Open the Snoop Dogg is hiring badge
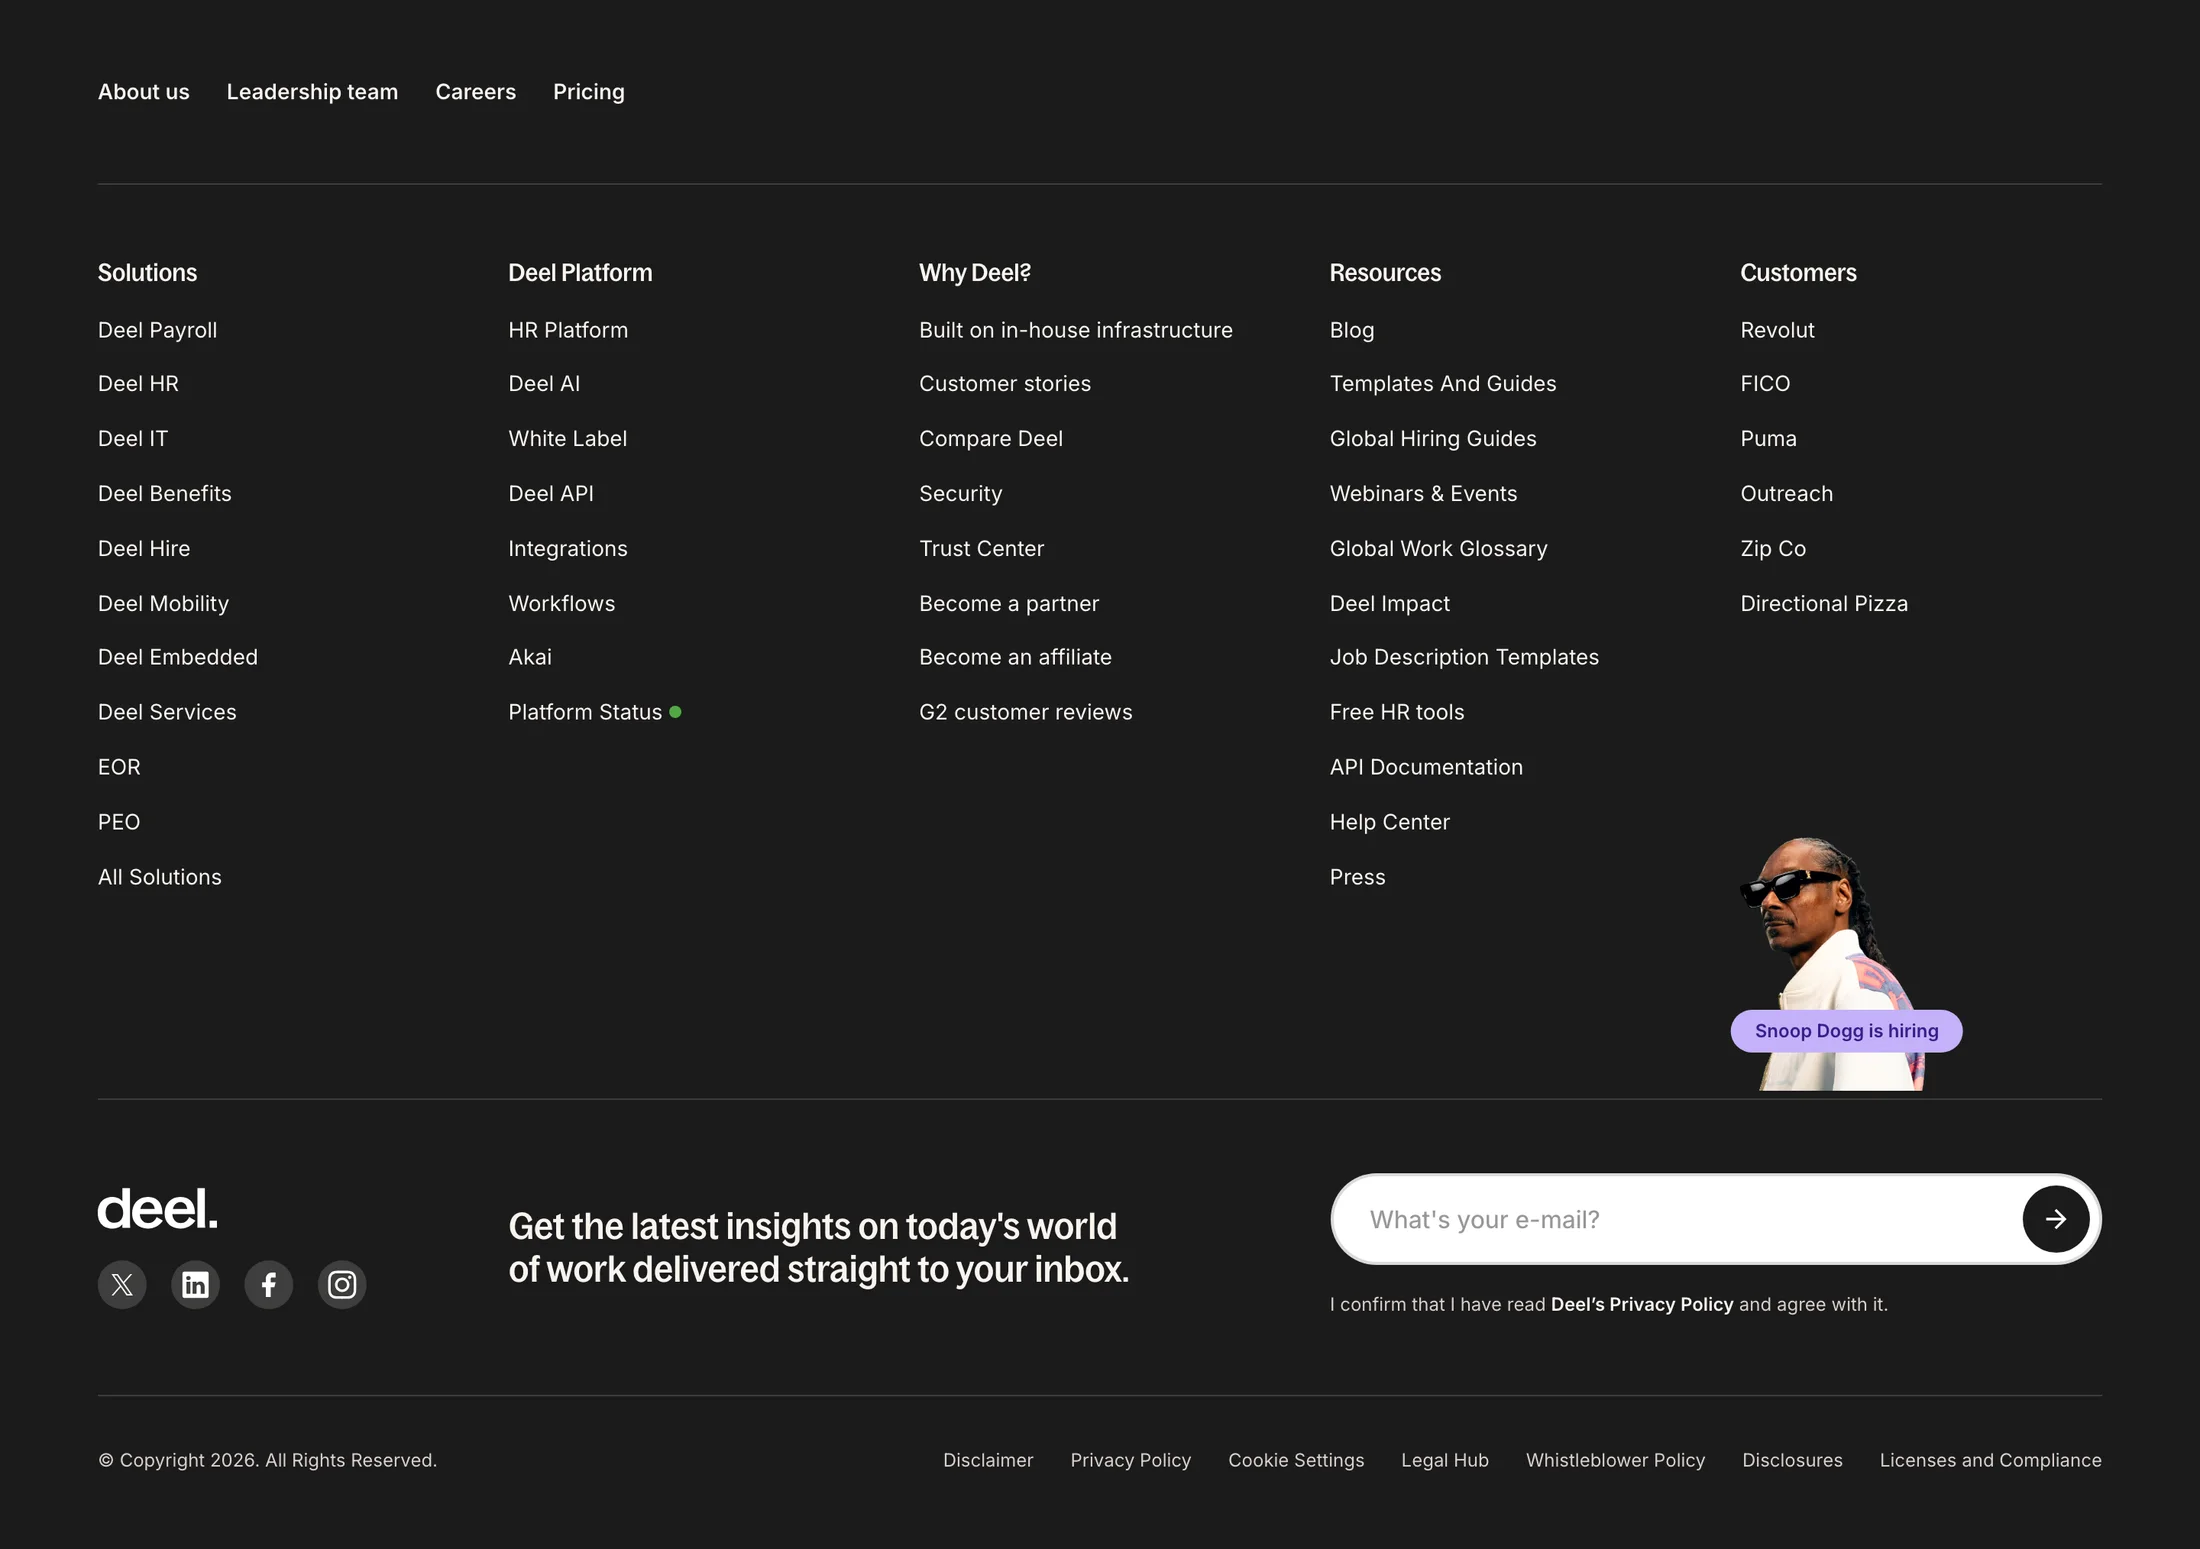Viewport: 2200px width, 1549px height. [x=1846, y=1031]
